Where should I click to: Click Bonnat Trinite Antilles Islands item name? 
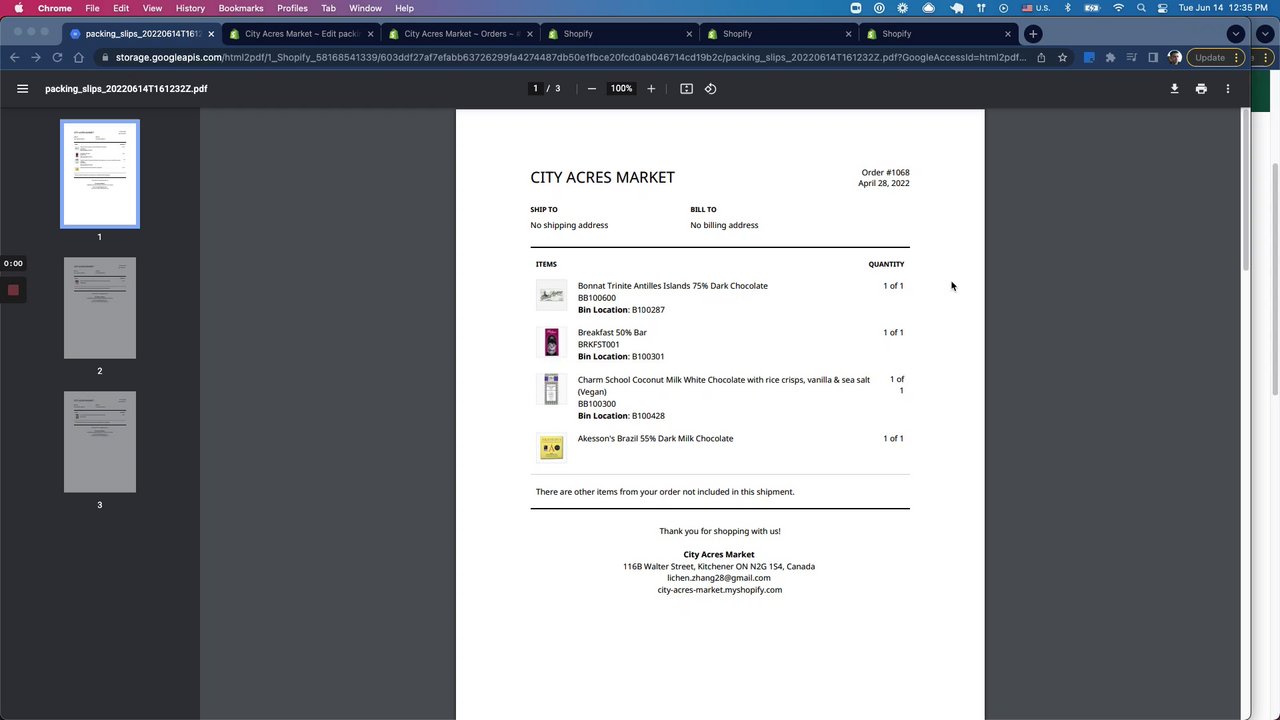(x=672, y=286)
